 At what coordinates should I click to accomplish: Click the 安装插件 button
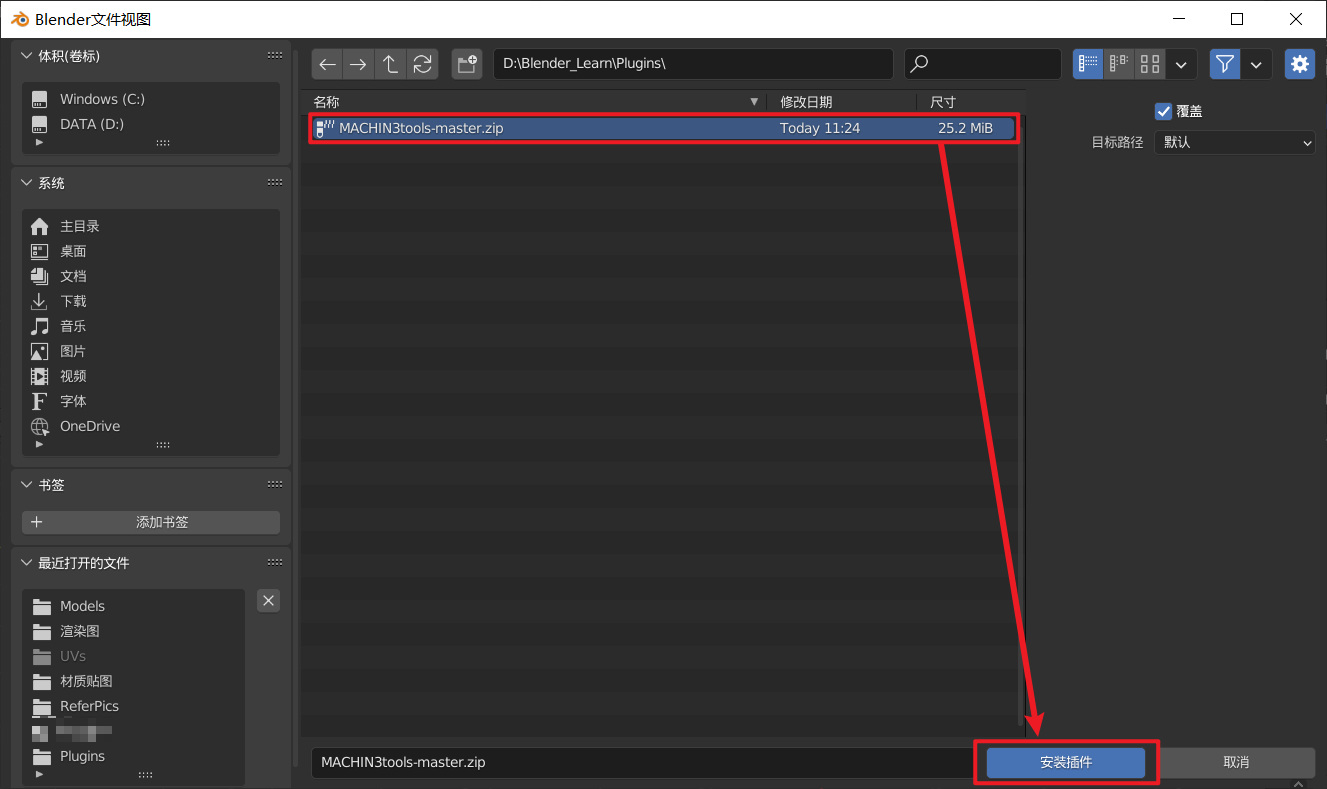pos(1066,762)
